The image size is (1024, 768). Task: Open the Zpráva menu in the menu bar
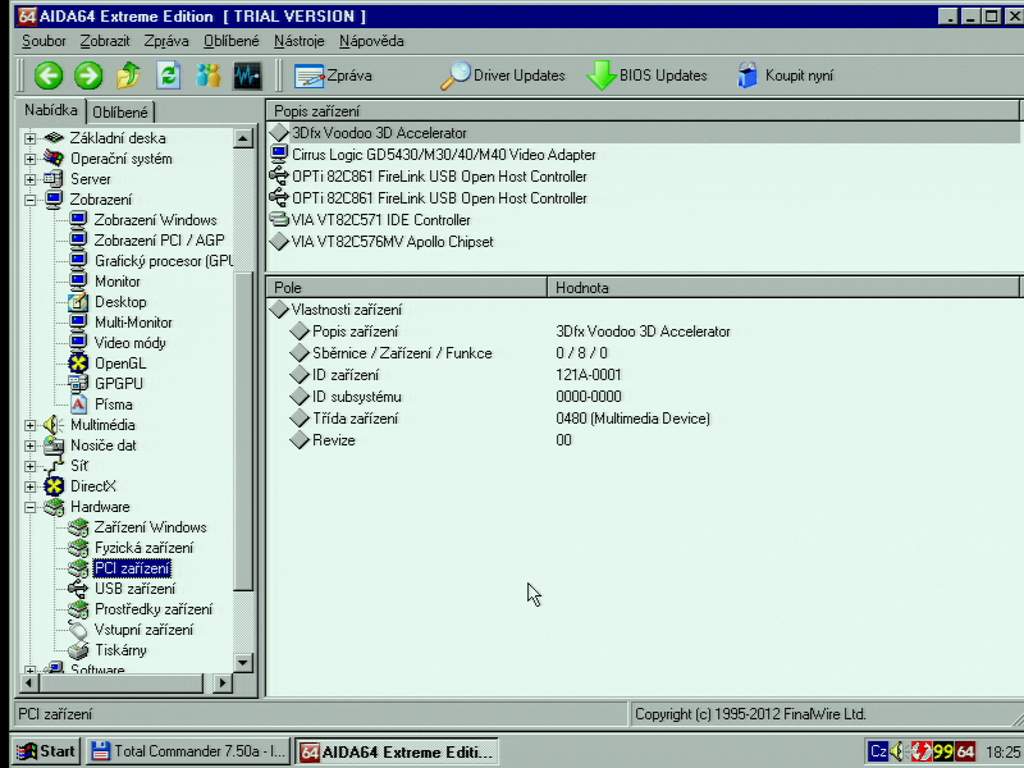pos(166,41)
